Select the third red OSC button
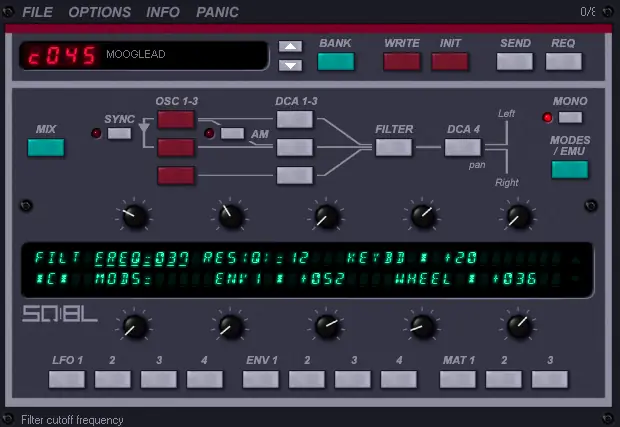 (176, 176)
